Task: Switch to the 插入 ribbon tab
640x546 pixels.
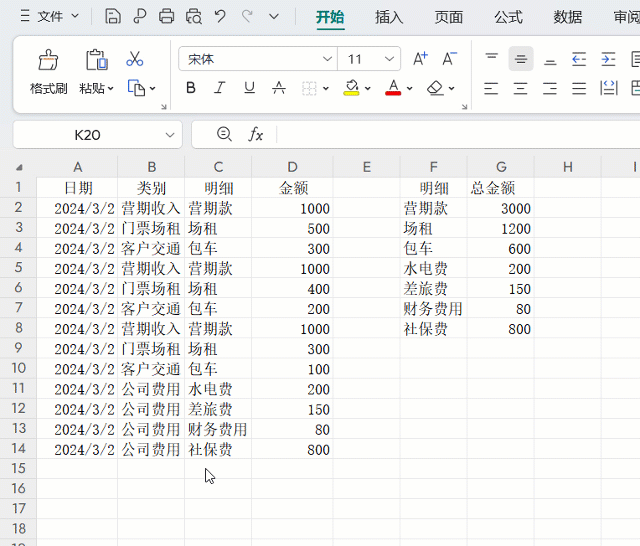Action: [x=389, y=17]
